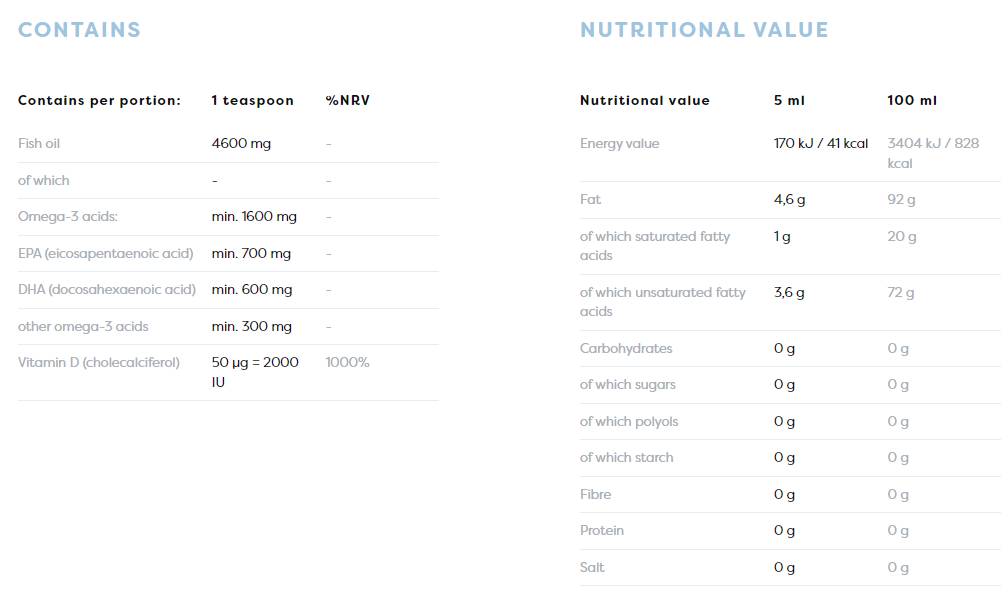
Task: Click the %NRV column header
Action: tap(347, 101)
